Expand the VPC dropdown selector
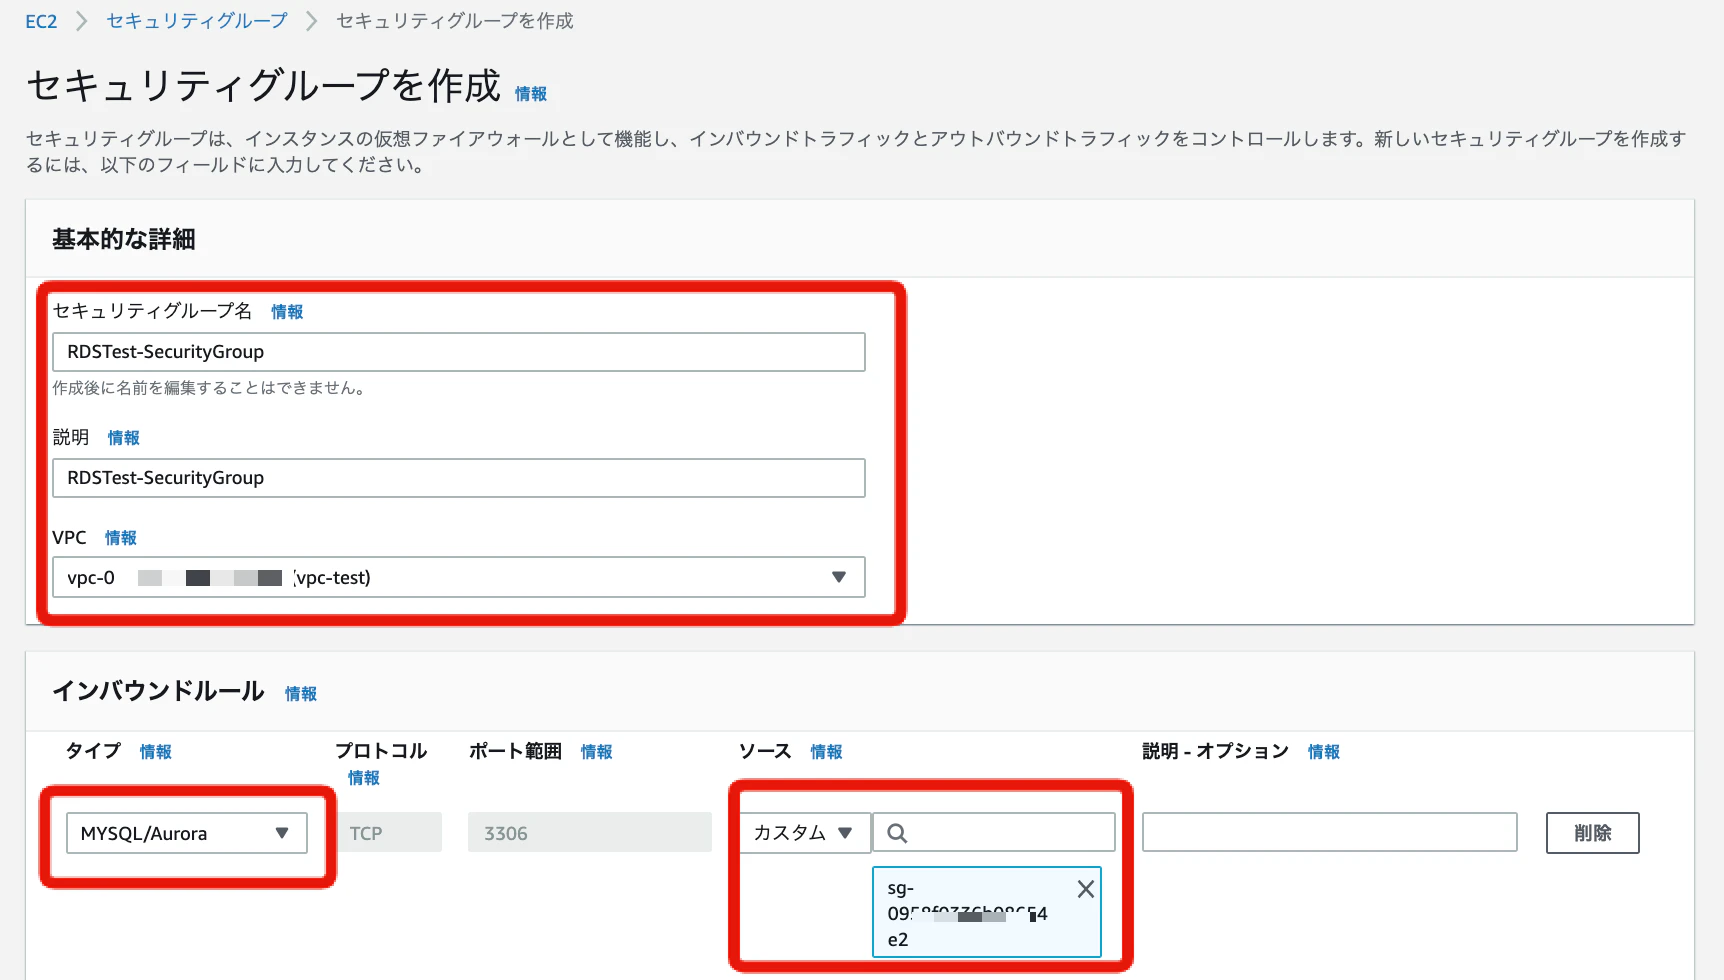The image size is (1724, 980). 459,577
